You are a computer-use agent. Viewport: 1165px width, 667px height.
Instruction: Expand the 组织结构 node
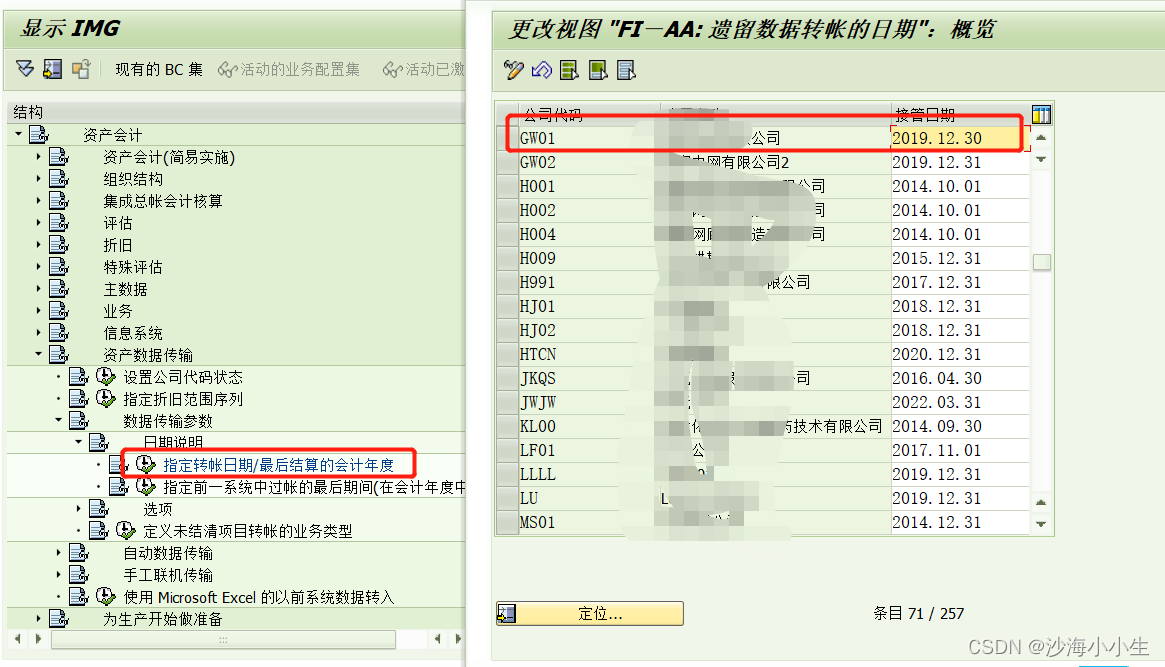pyautogui.click(x=39, y=179)
